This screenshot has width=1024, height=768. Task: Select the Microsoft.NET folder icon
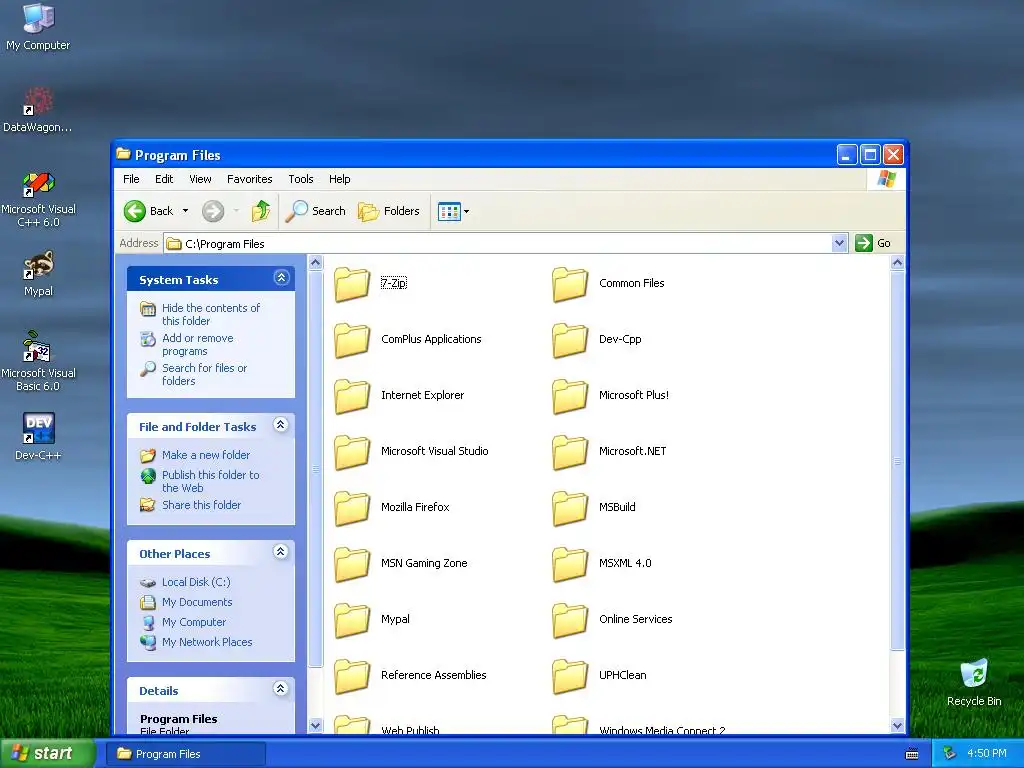[570, 451]
